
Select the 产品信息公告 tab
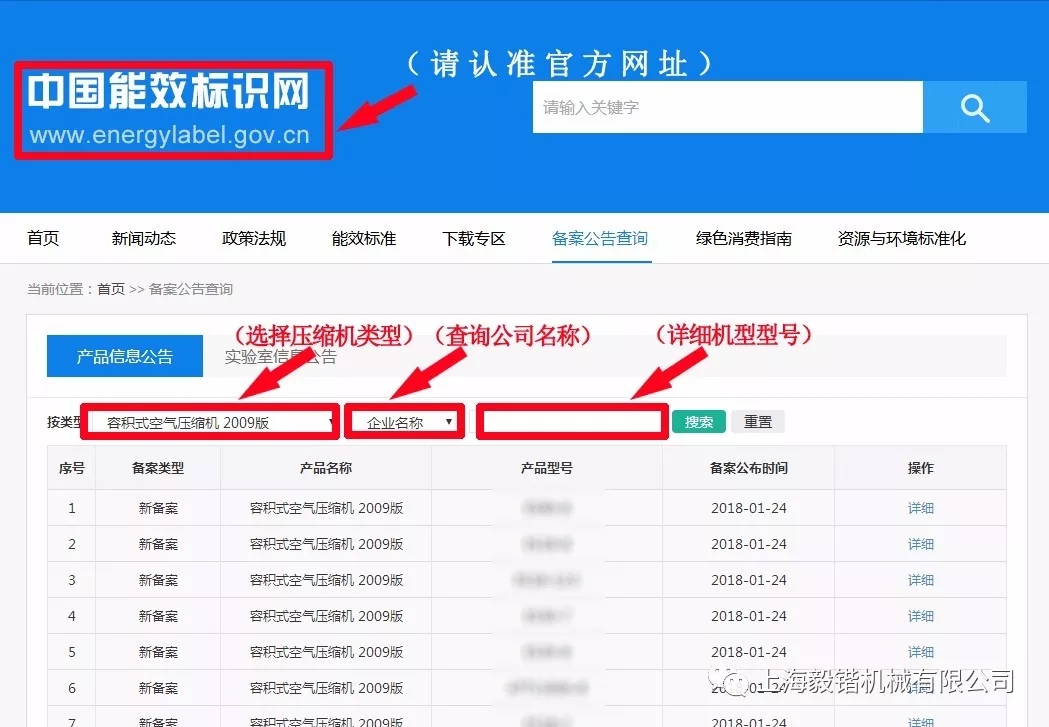[x=124, y=355]
